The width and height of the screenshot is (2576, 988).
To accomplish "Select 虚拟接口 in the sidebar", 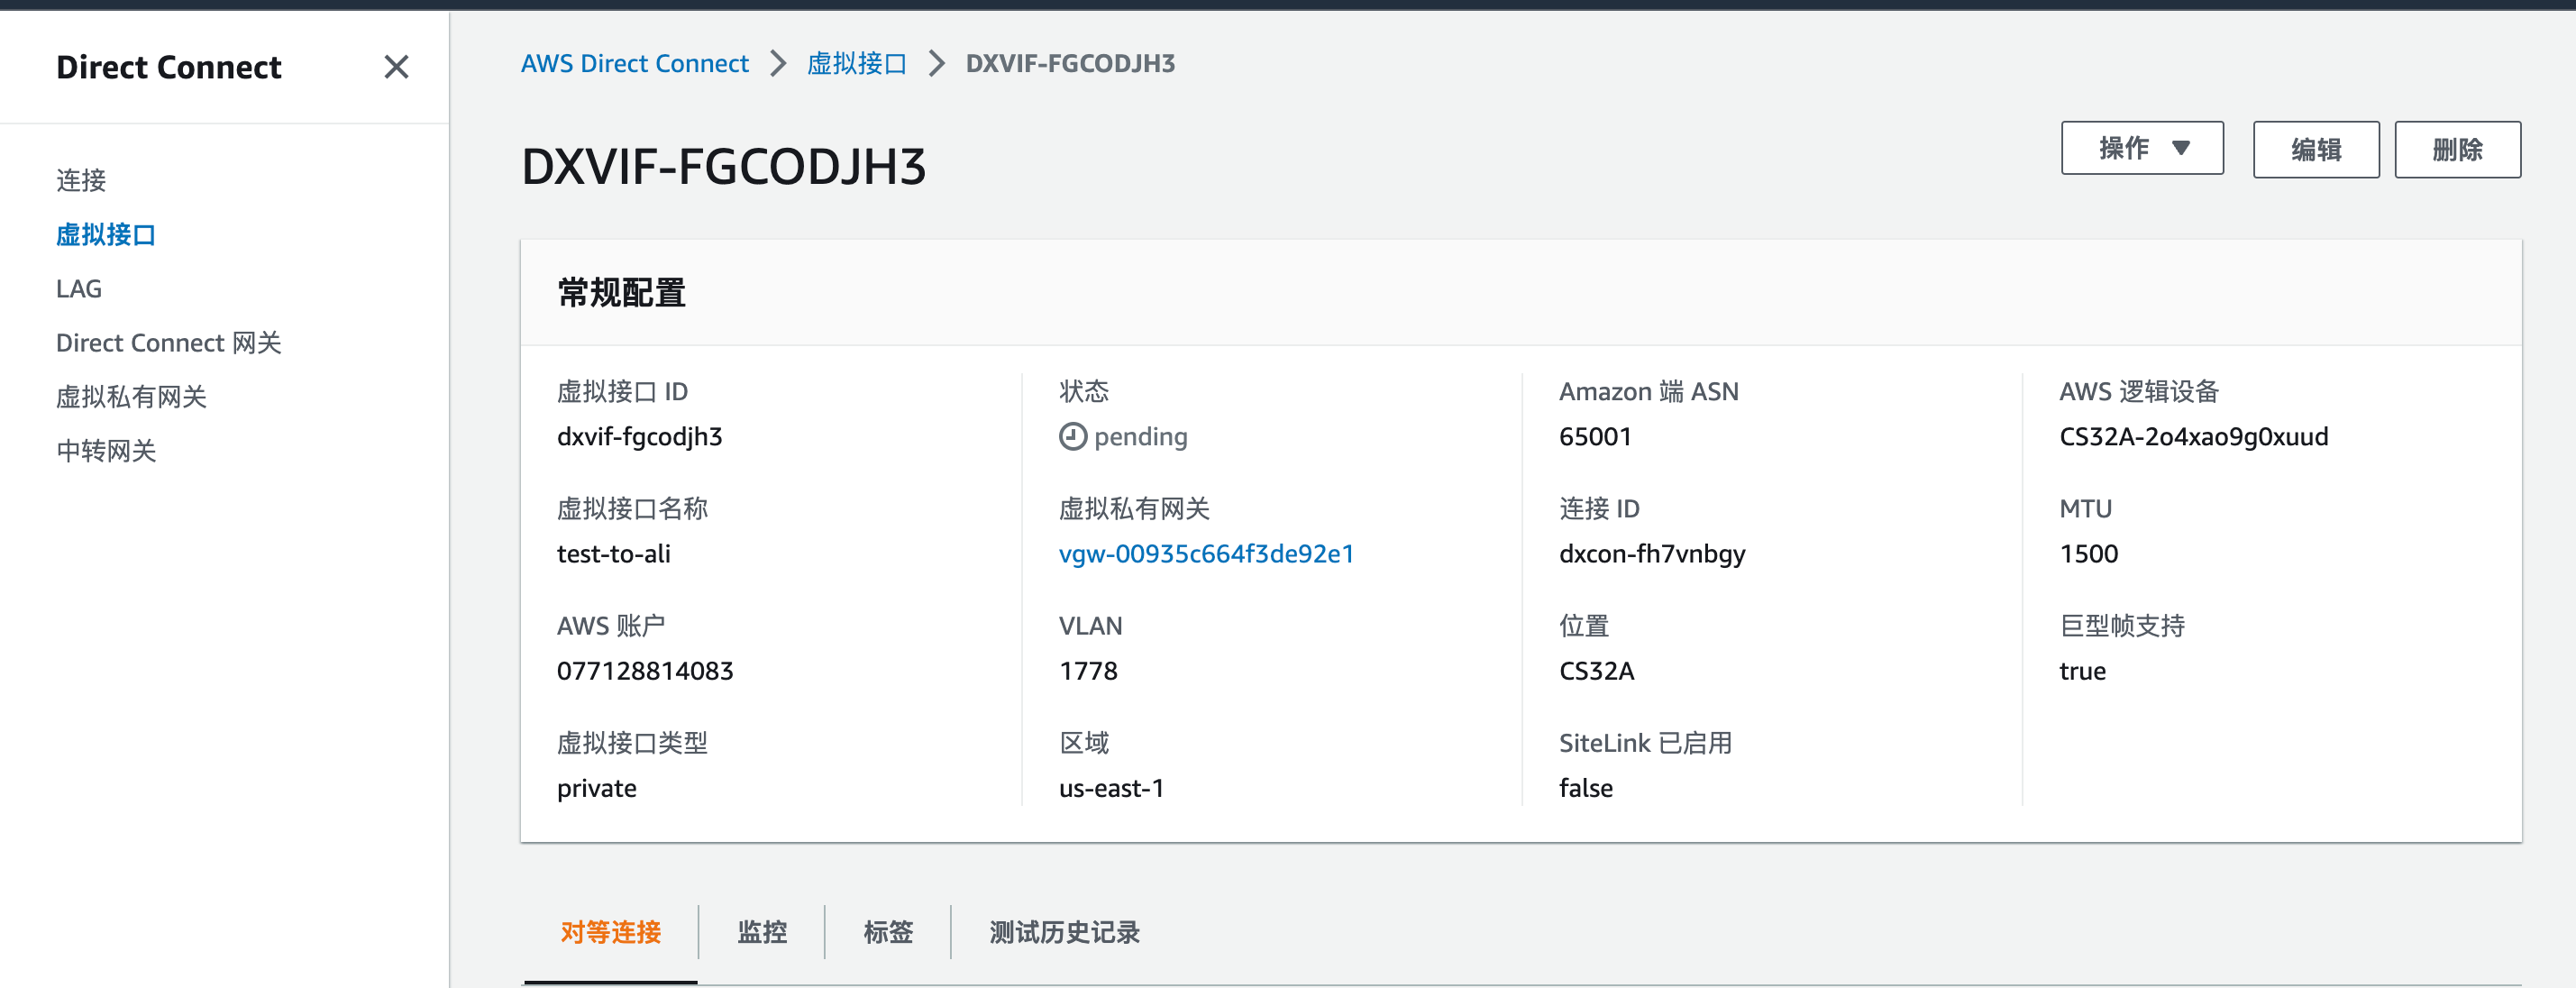I will tap(106, 235).
